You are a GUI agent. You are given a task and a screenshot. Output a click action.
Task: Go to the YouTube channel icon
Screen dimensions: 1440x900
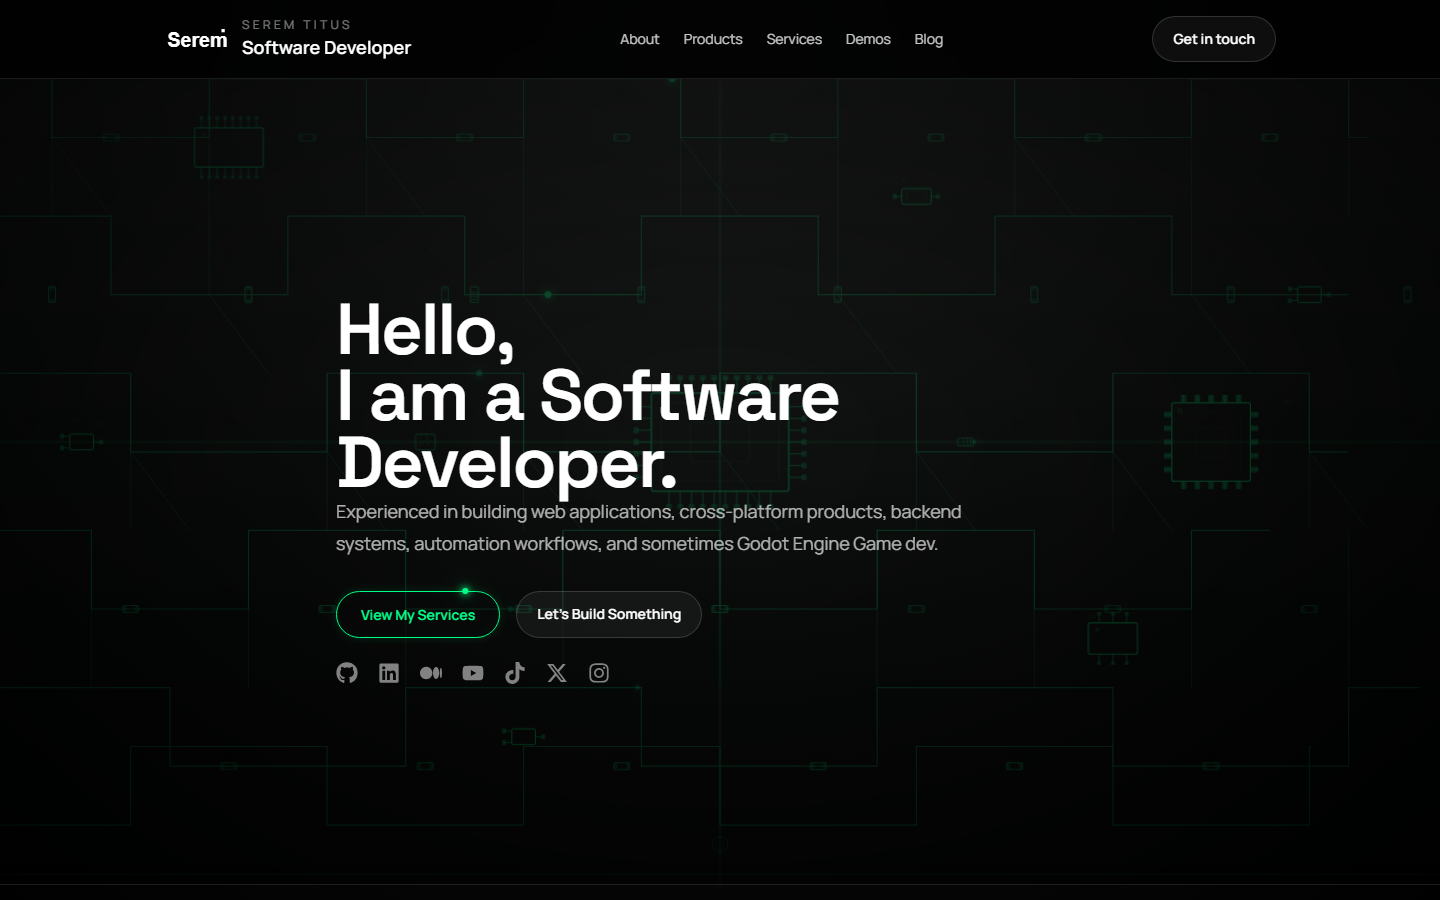tap(473, 673)
